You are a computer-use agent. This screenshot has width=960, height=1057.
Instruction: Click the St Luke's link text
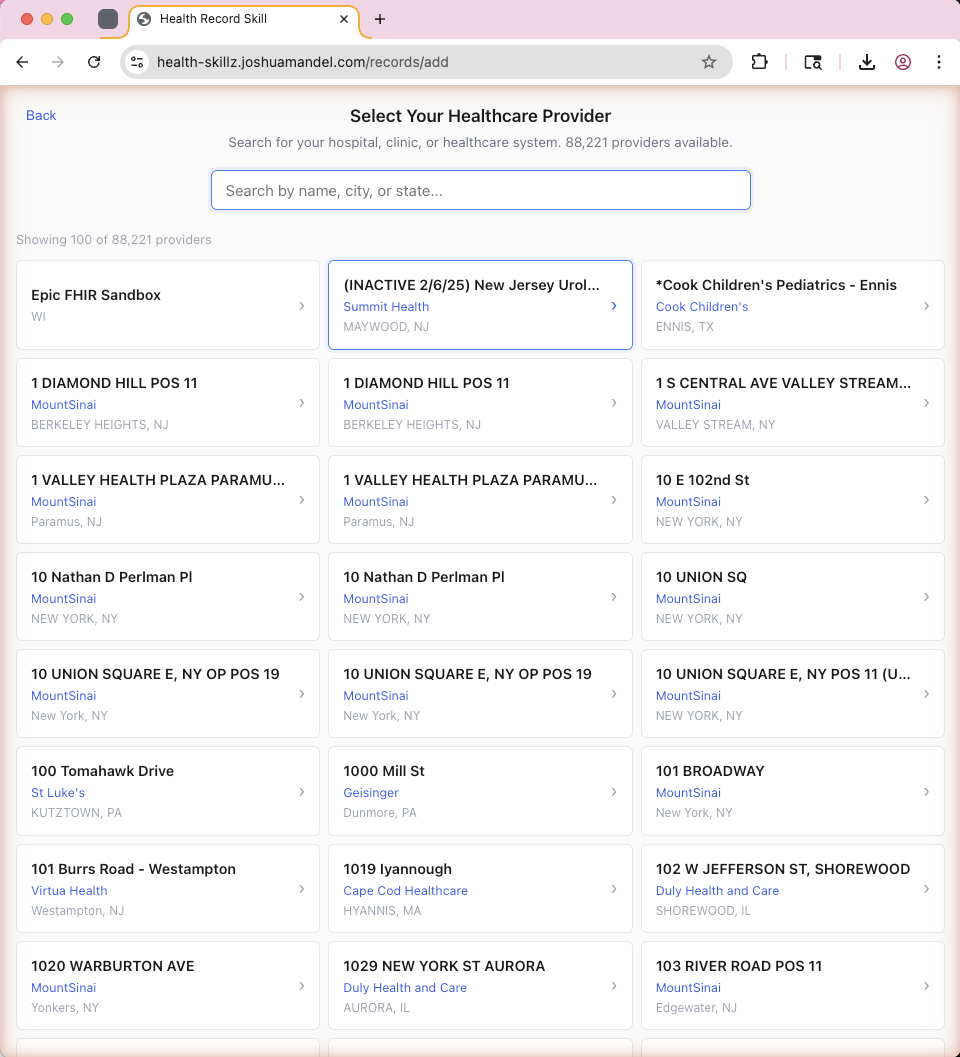[x=58, y=792]
